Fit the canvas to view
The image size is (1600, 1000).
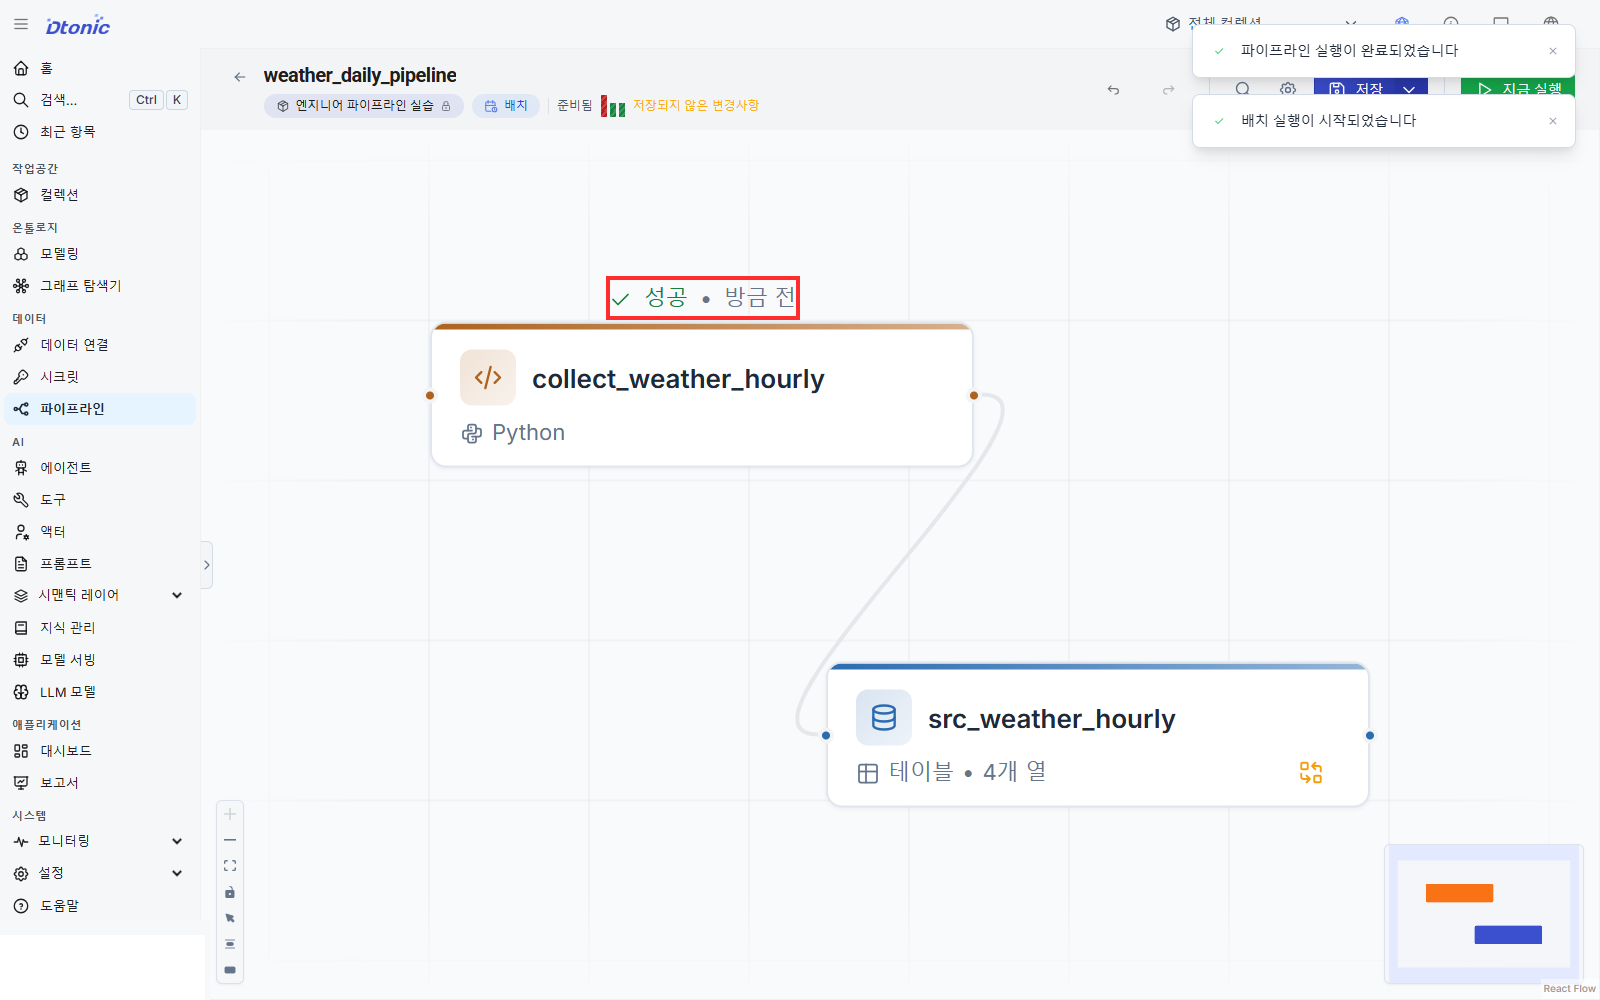click(x=230, y=866)
